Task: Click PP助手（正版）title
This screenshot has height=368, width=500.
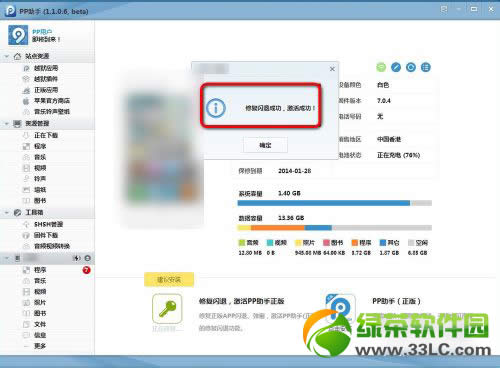Action: (396, 301)
